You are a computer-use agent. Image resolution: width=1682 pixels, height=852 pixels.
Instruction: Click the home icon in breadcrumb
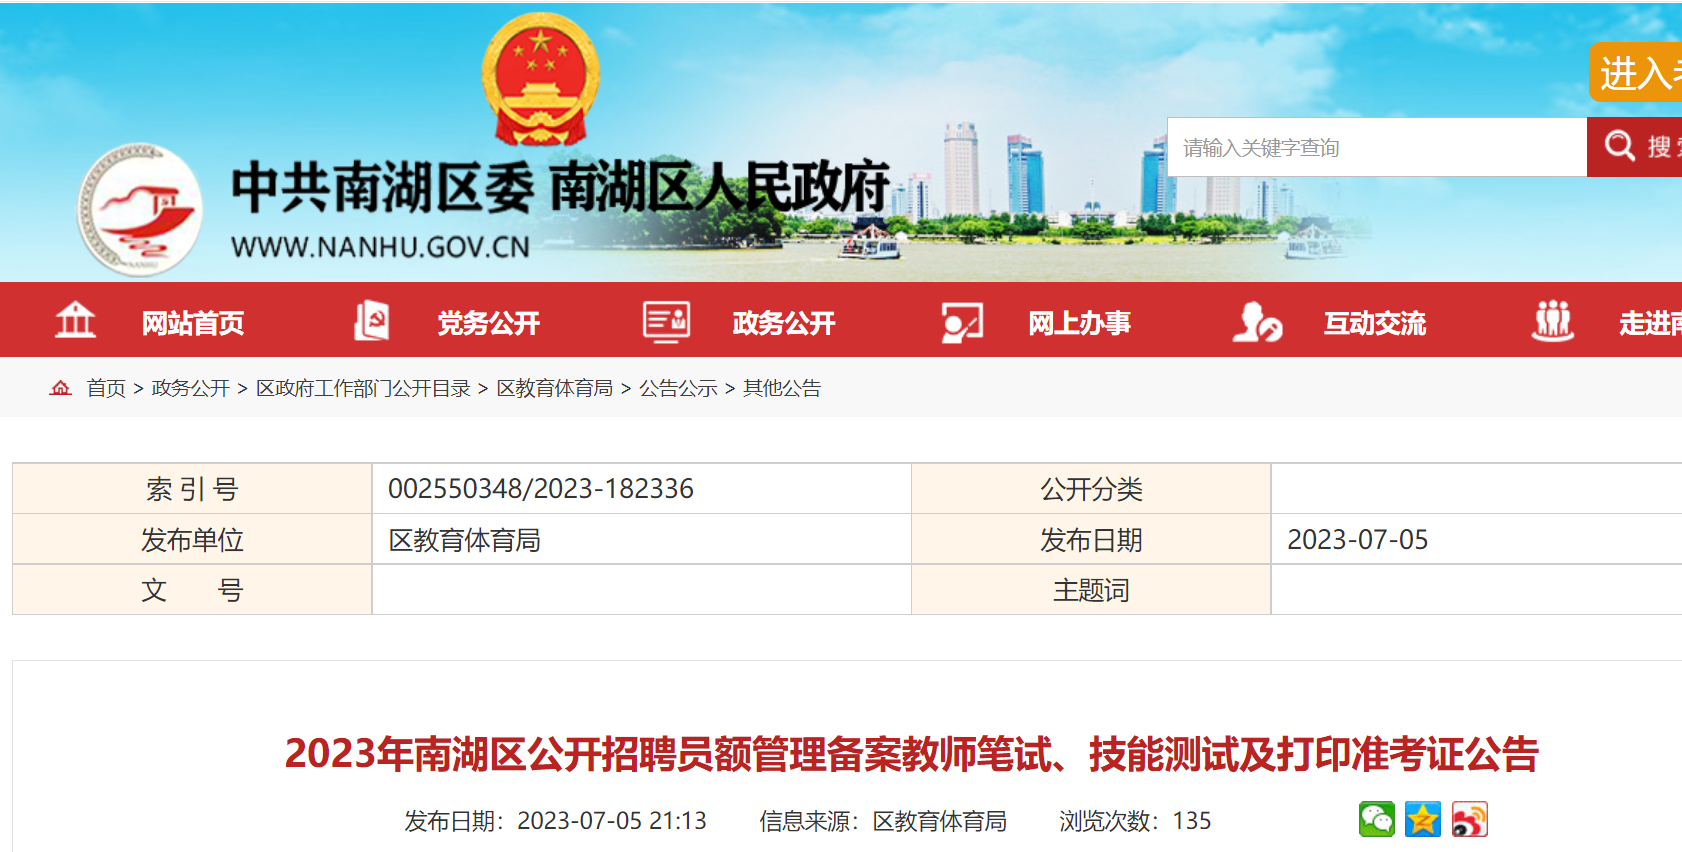click(x=61, y=388)
